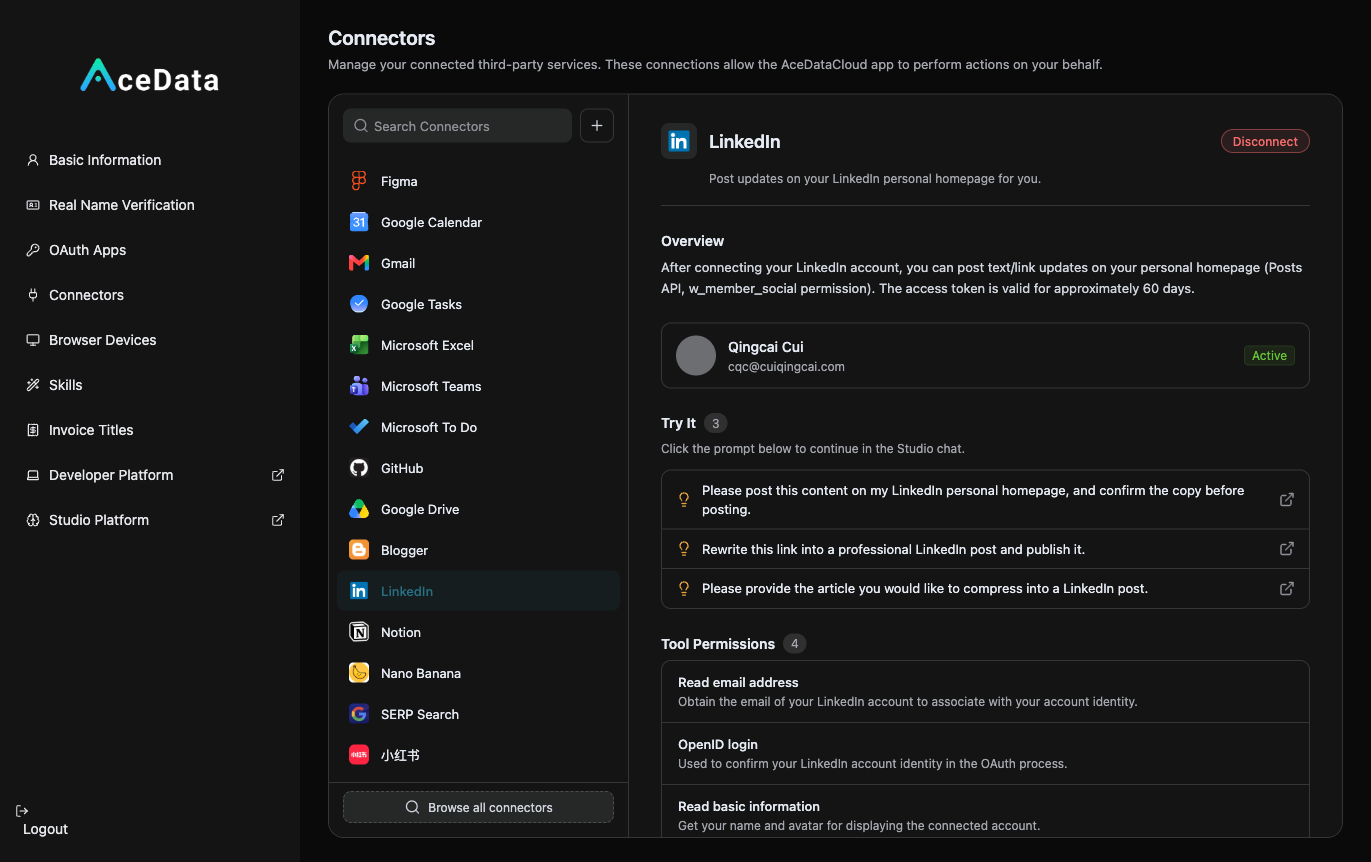The width and height of the screenshot is (1371, 862).
Task: Choose the 'compress into a LinkedIn post' prompt
Action: point(985,588)
